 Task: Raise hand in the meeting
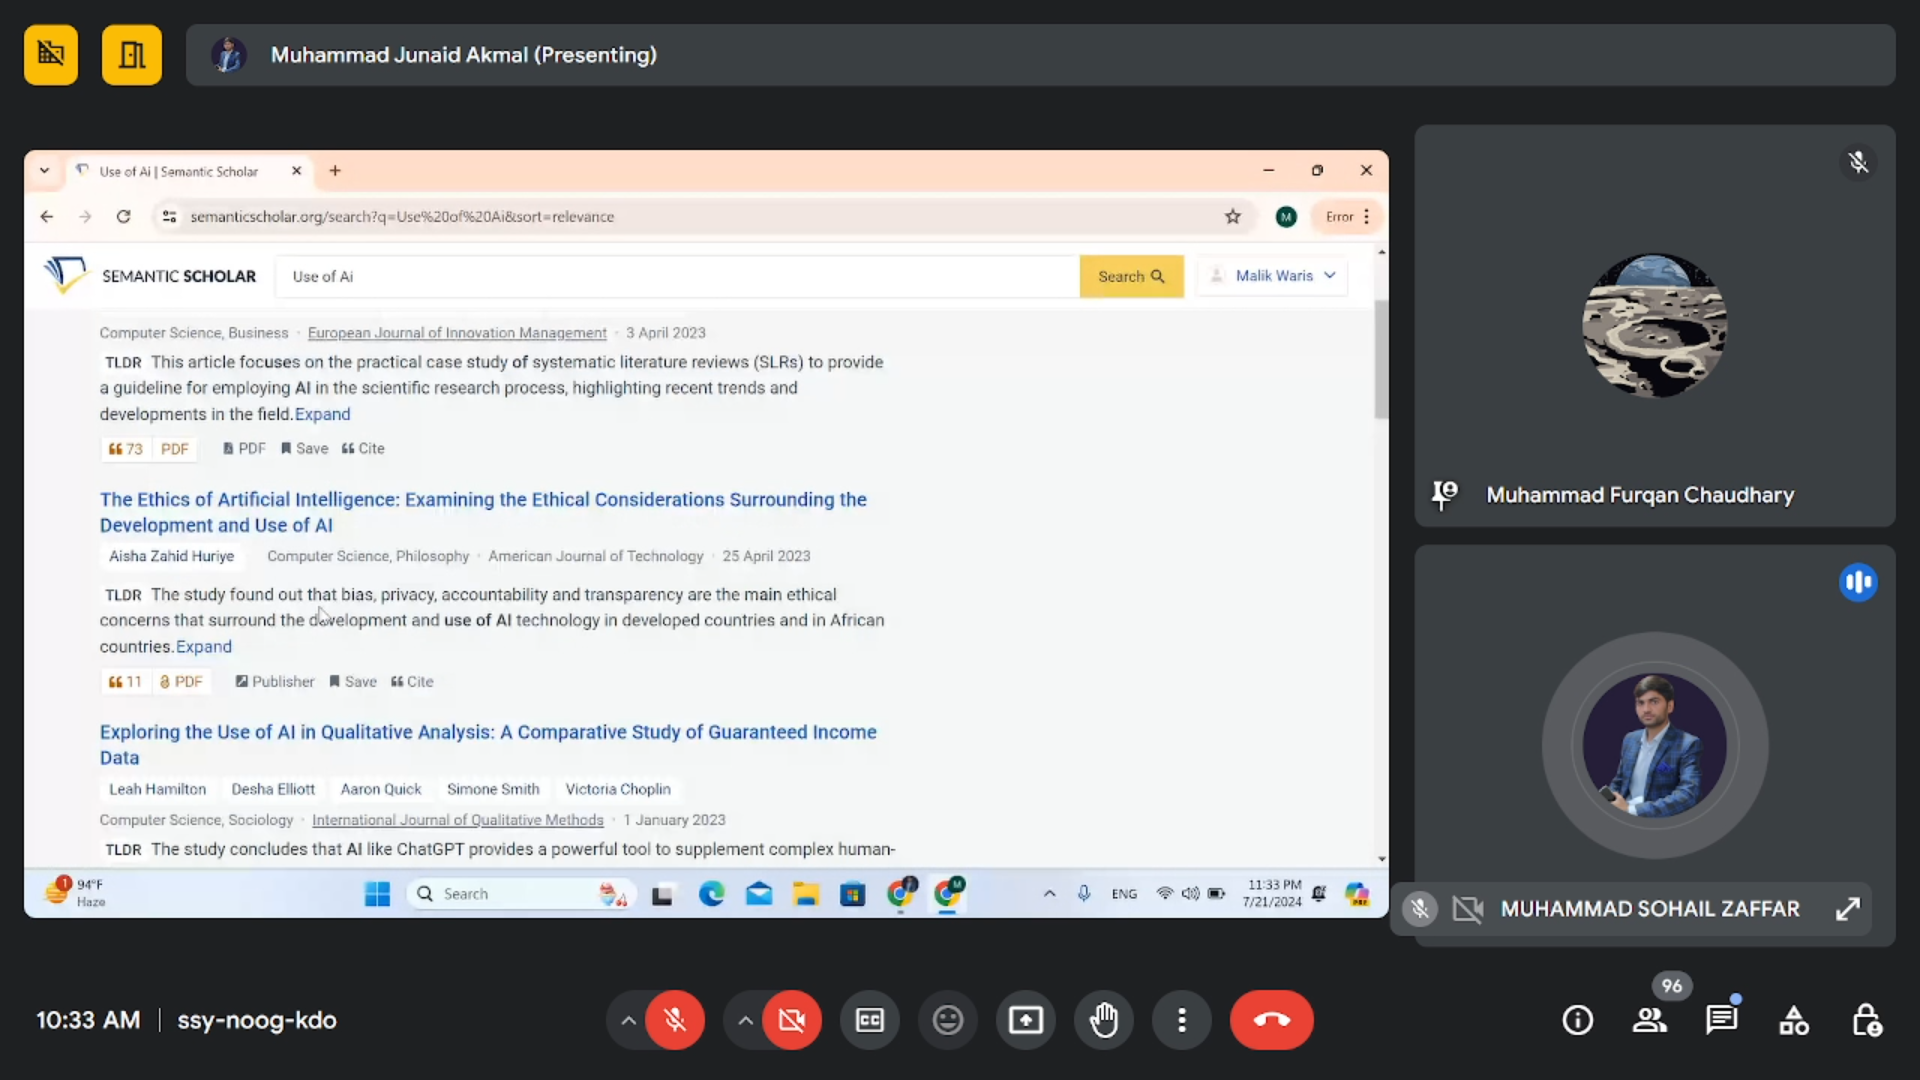coord(1104,1020)
